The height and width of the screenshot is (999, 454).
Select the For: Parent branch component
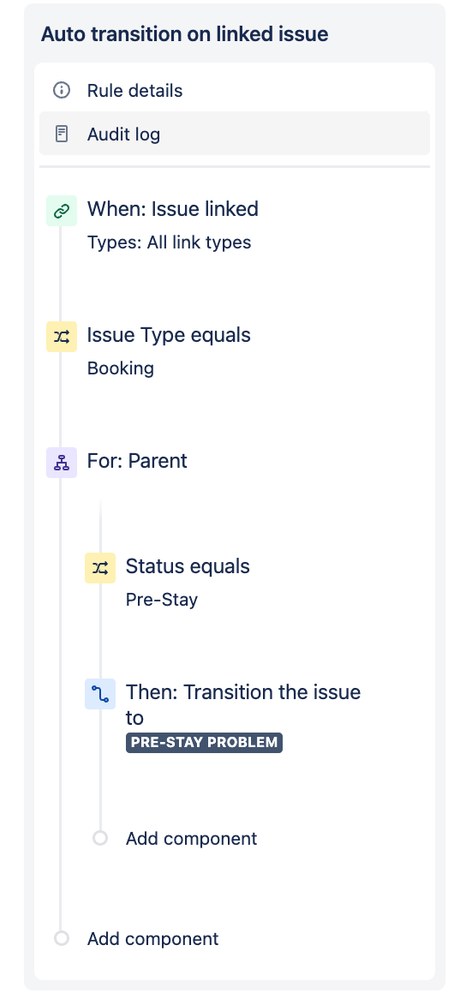137,461
